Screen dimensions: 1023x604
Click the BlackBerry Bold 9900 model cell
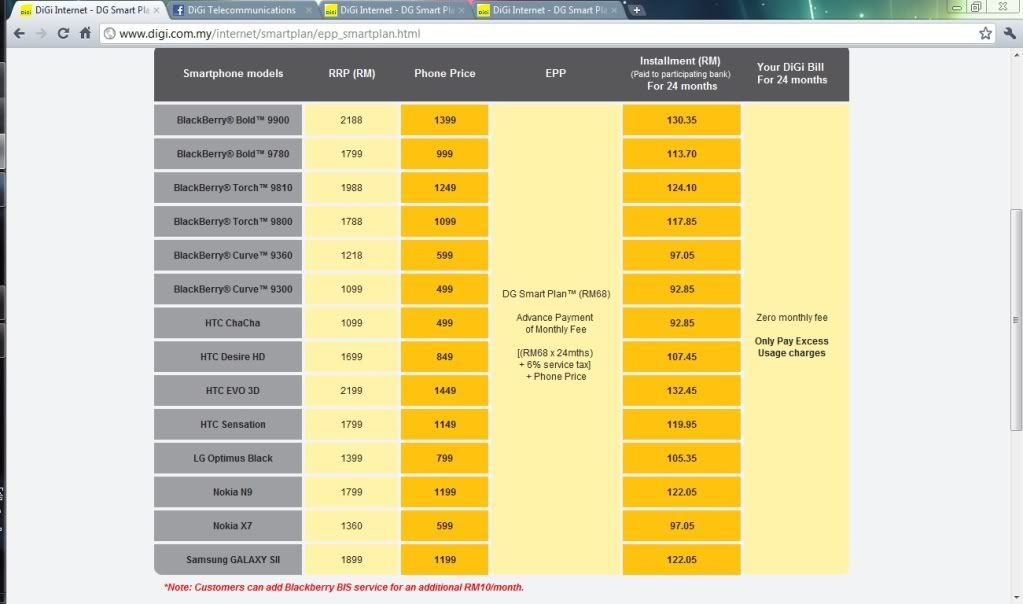click(x=229, y=120)
